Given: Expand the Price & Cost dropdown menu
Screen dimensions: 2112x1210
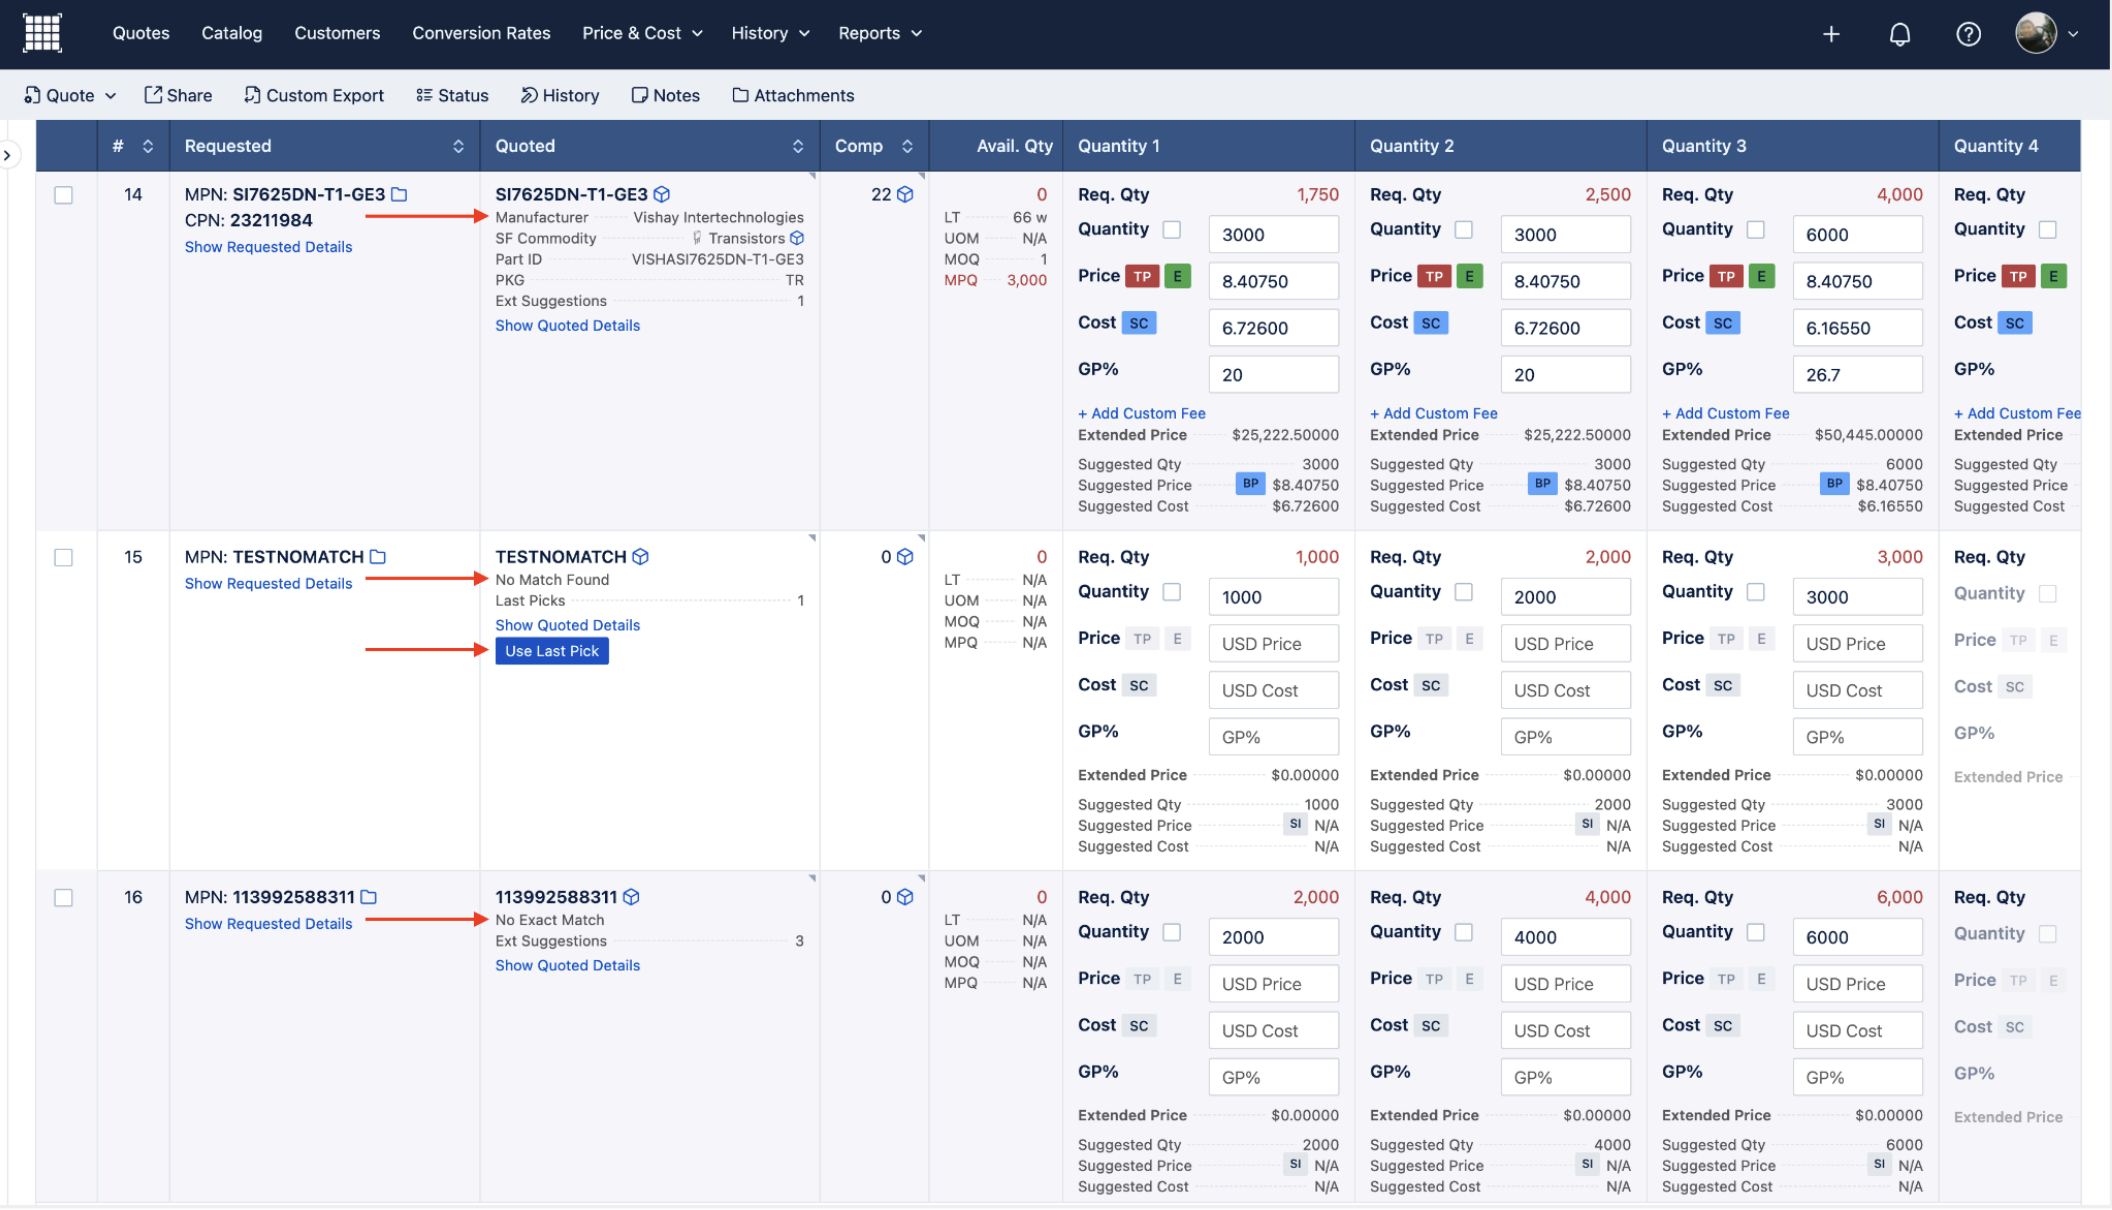Looking at the screenshot, I should tap(642, 33).
